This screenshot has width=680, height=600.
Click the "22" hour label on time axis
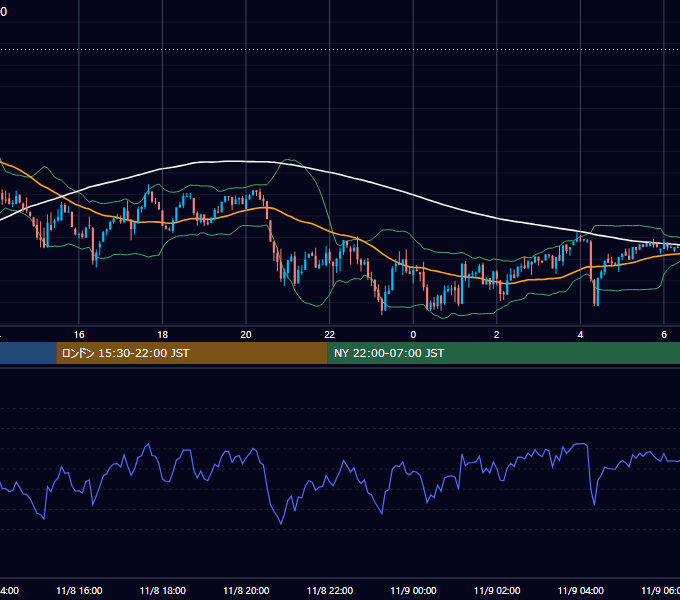point(330,335)
